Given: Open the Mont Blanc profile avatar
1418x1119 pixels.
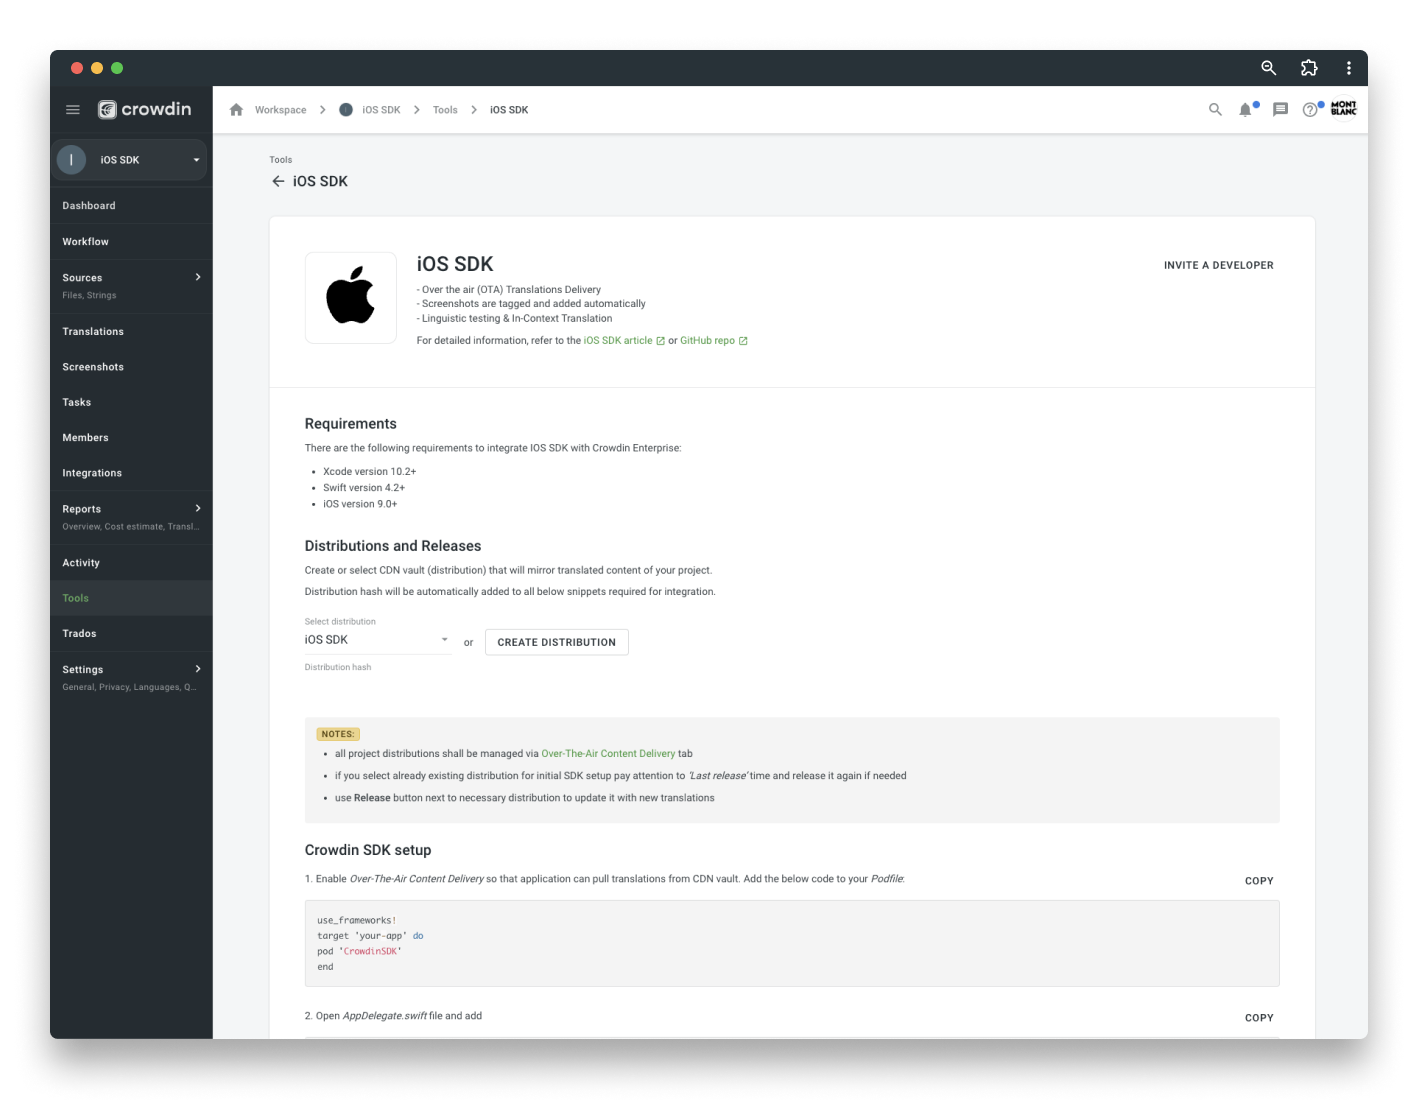Looking at the screenshot, I should coord(1344,108).
